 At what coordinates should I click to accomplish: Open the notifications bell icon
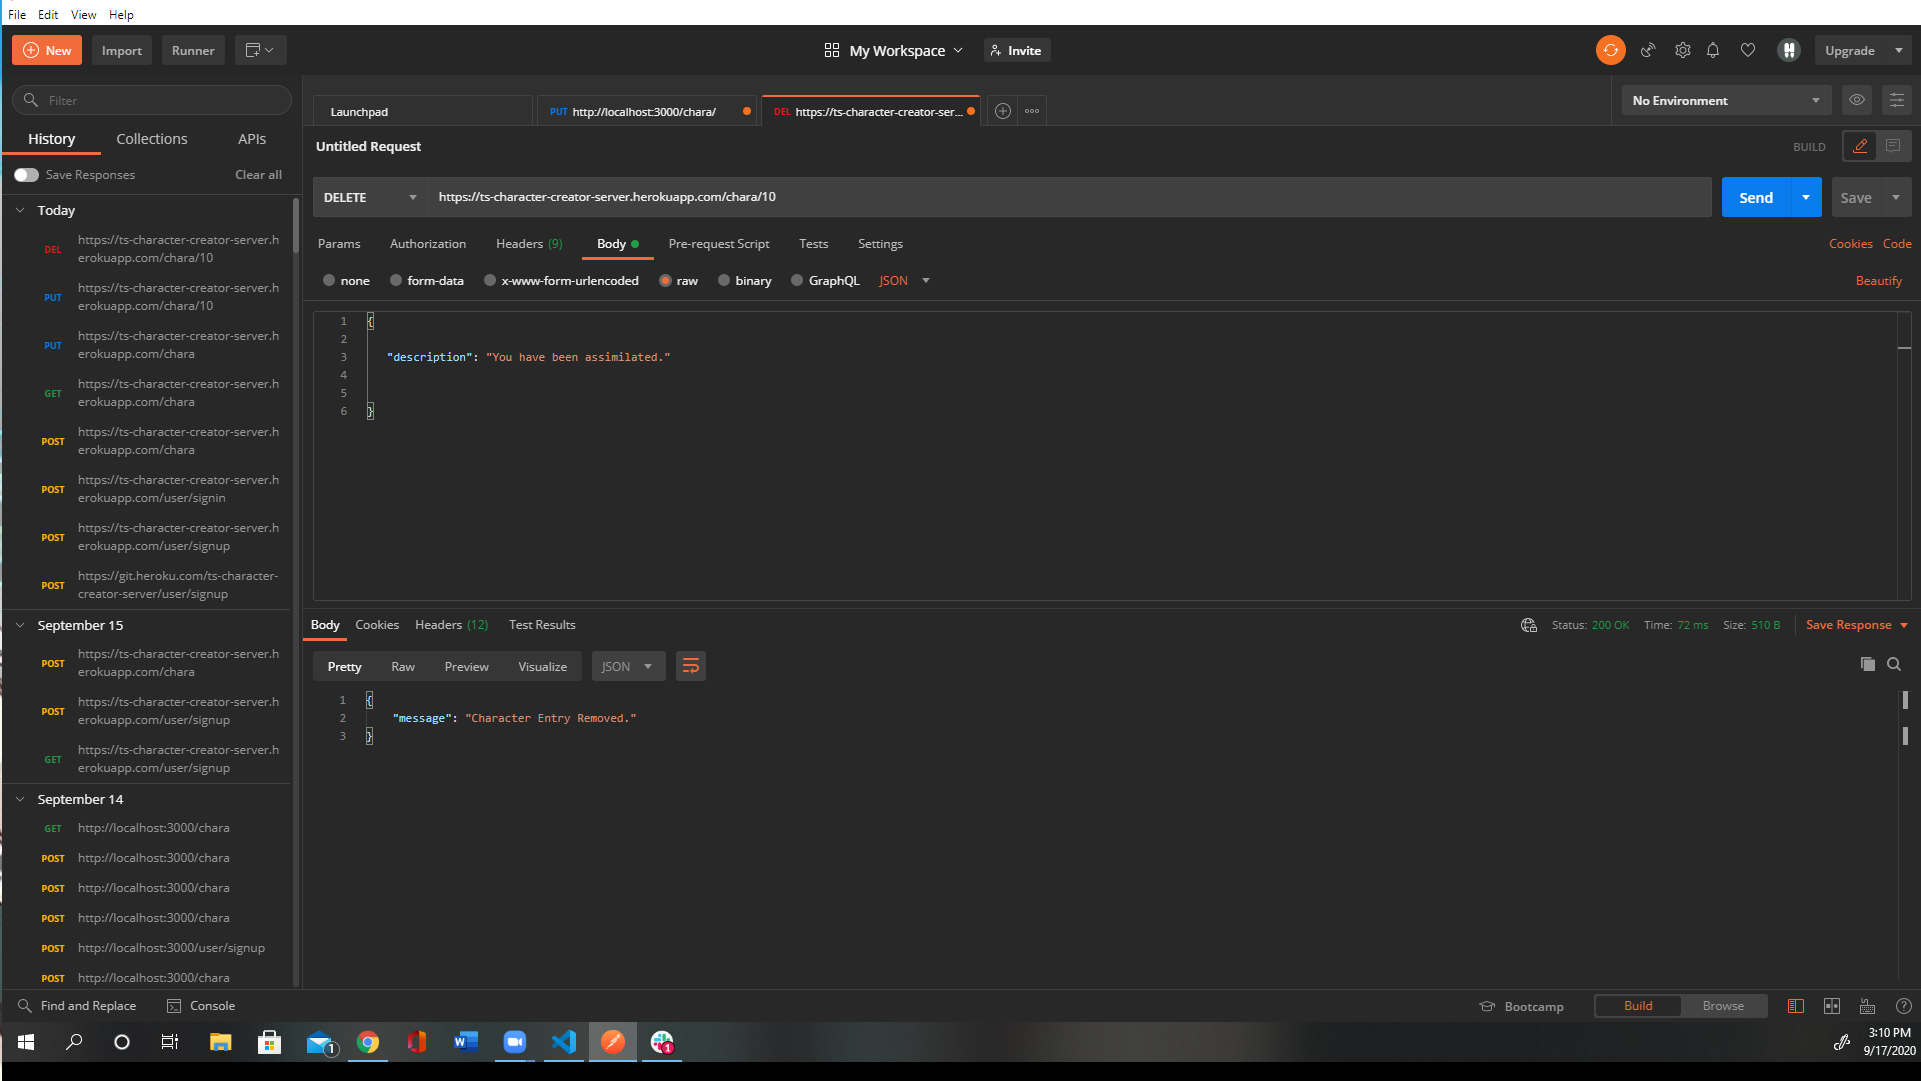1713,50
